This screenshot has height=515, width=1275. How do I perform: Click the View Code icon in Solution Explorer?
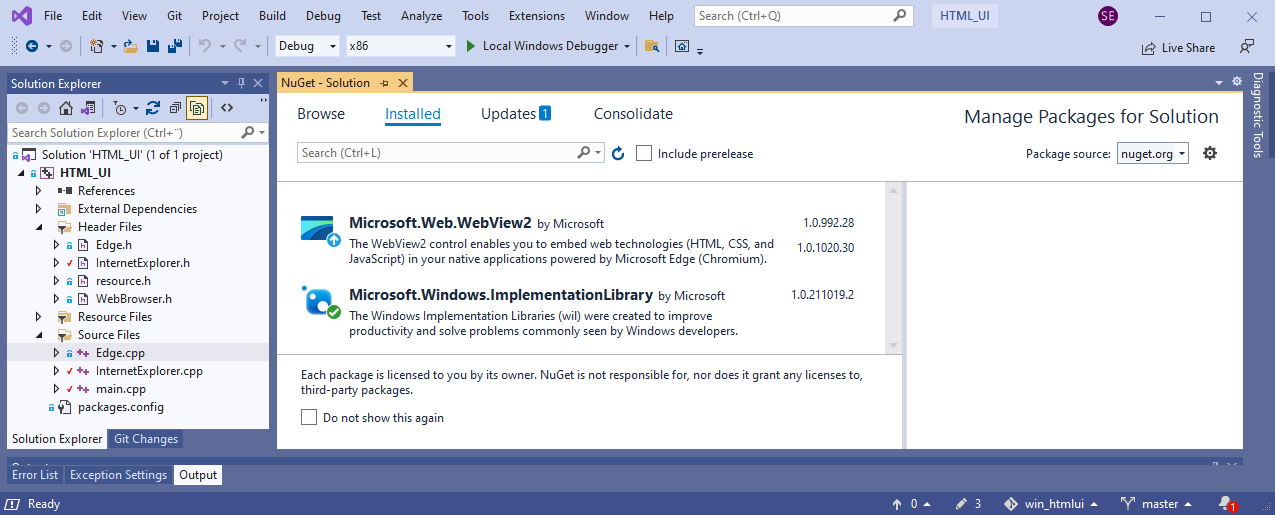pos(227,108)
